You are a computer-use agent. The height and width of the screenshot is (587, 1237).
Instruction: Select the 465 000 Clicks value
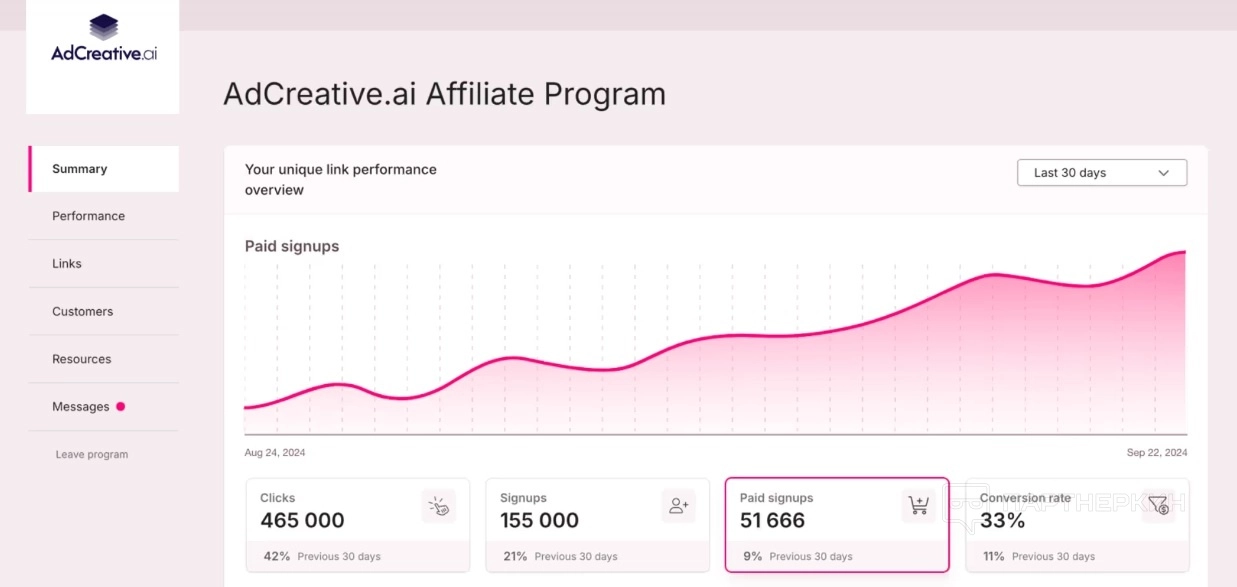pos(302,520)
